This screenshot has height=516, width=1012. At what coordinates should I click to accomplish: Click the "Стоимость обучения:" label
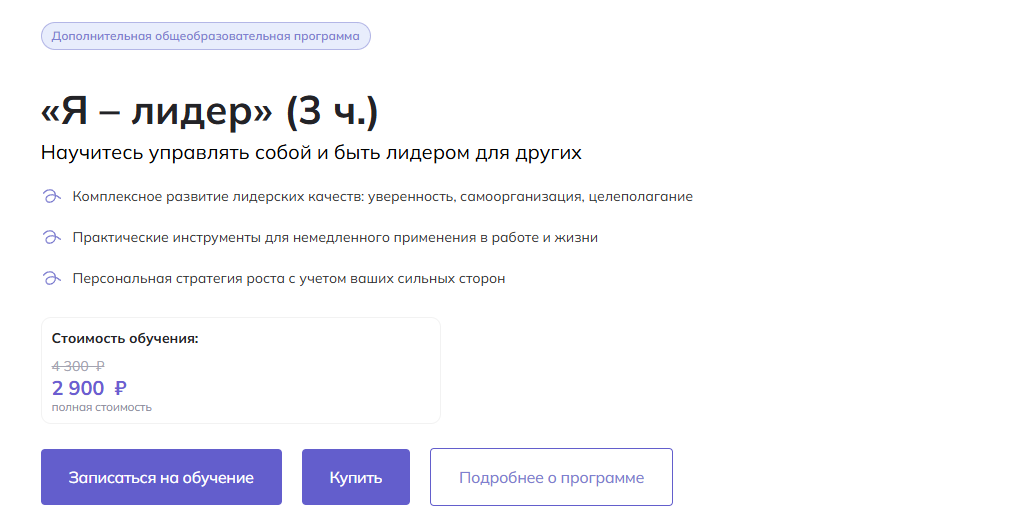[125, 338]
